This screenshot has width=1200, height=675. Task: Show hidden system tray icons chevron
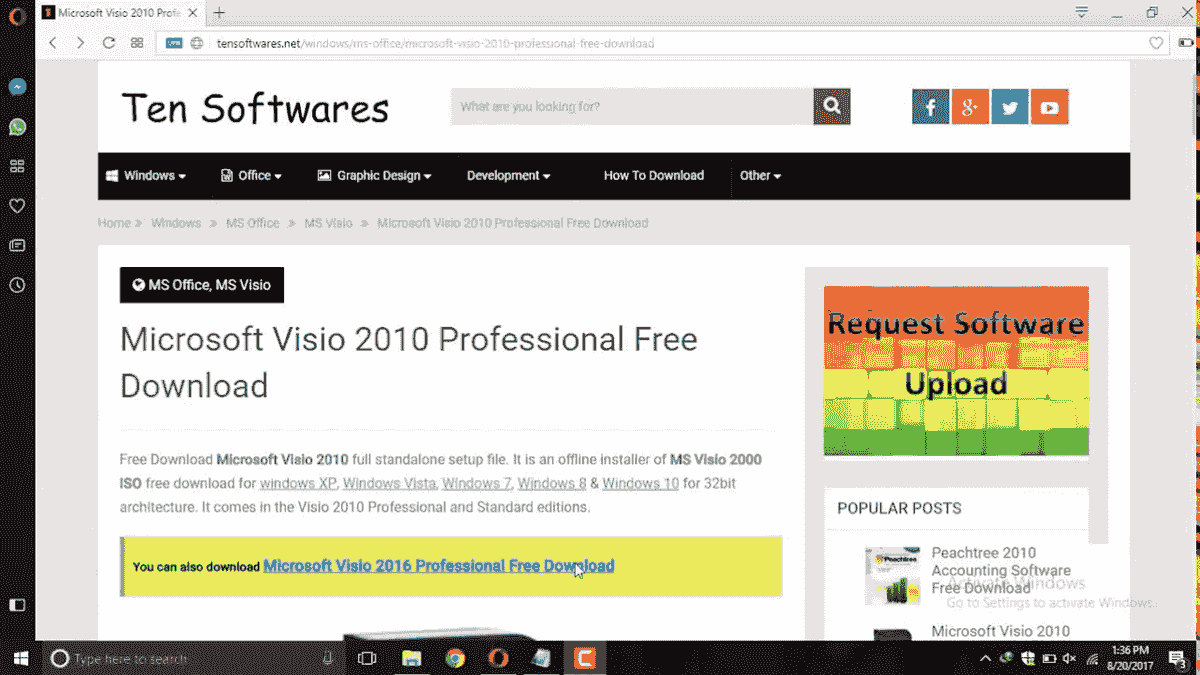985,659
